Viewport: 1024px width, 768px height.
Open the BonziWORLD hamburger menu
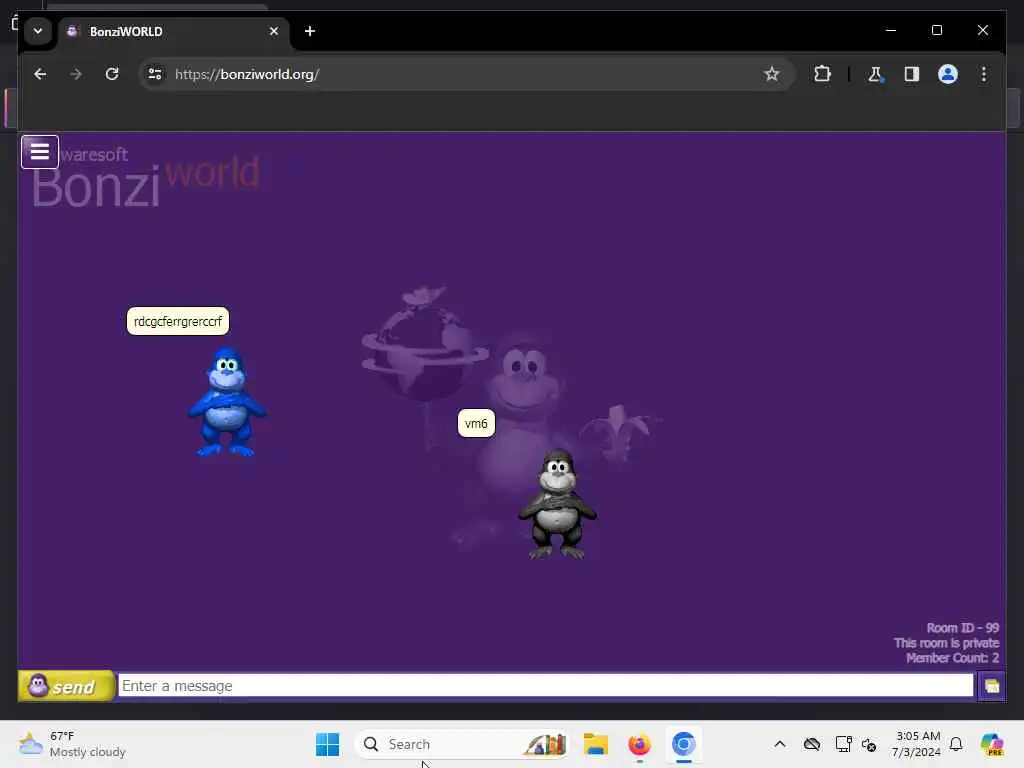tap(40, 152)
